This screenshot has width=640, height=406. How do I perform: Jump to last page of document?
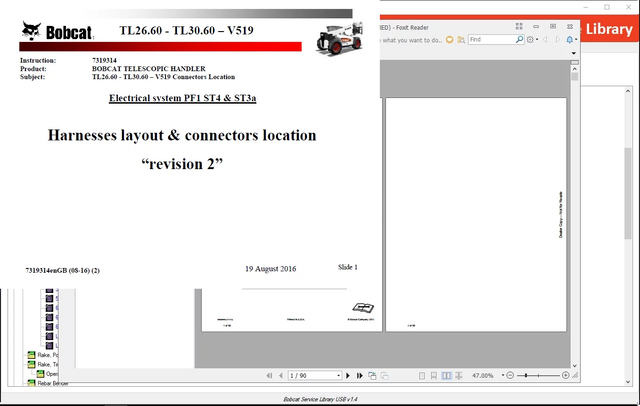pyautogui.click(x=359, y=376)
